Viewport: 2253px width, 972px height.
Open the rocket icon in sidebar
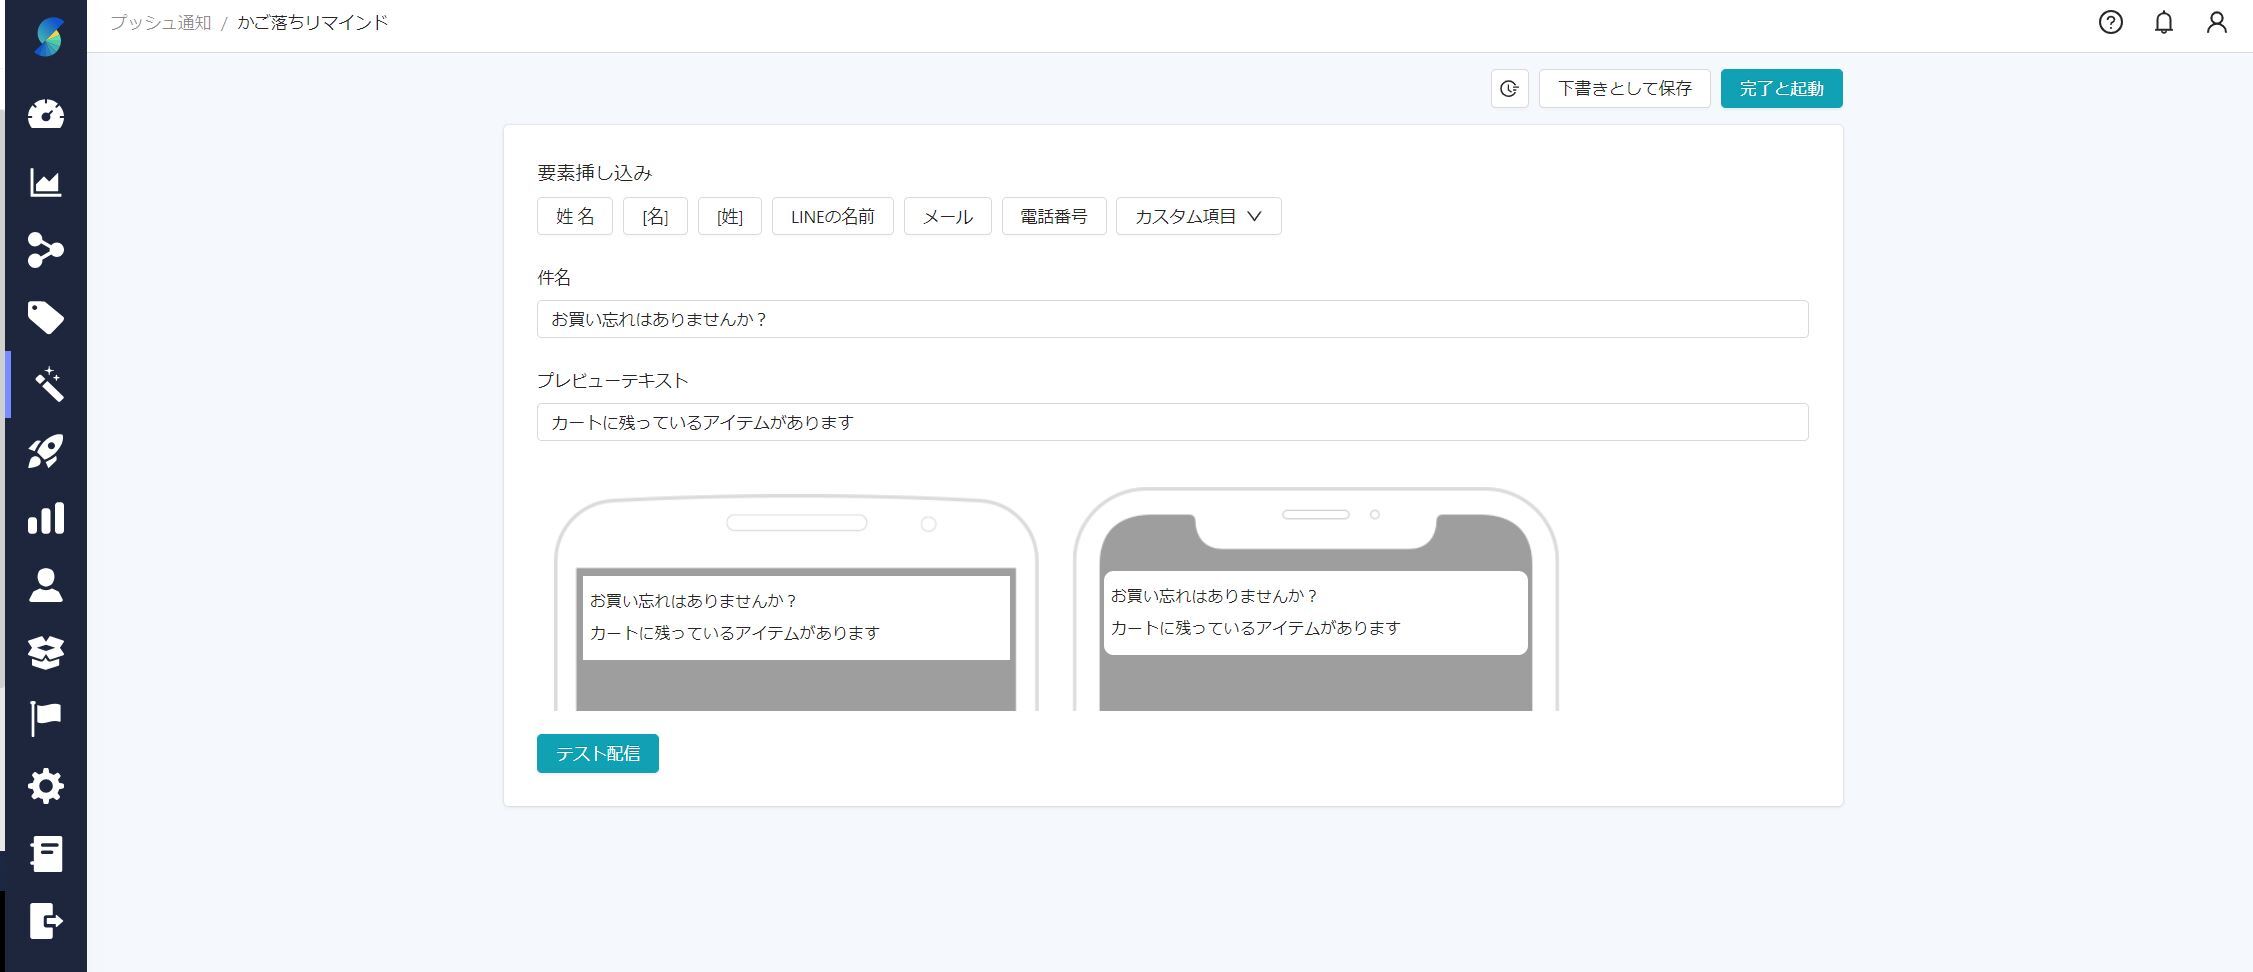tap(46, 452)
